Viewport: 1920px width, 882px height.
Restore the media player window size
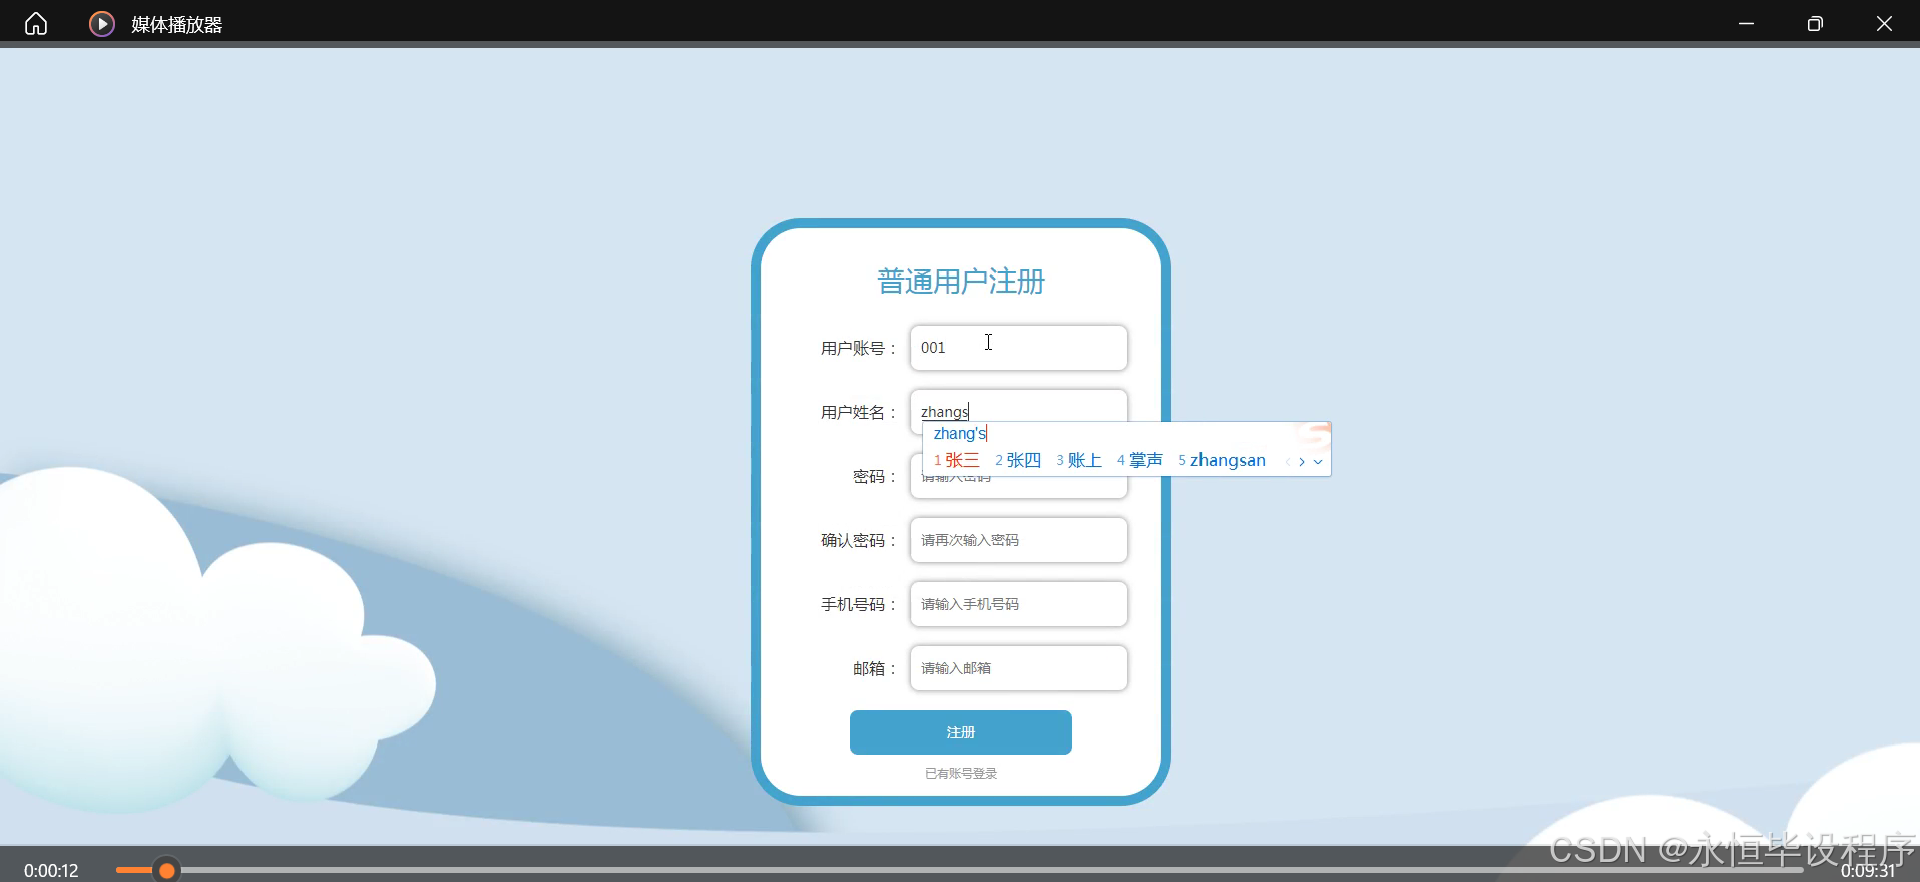[1815, 23]
